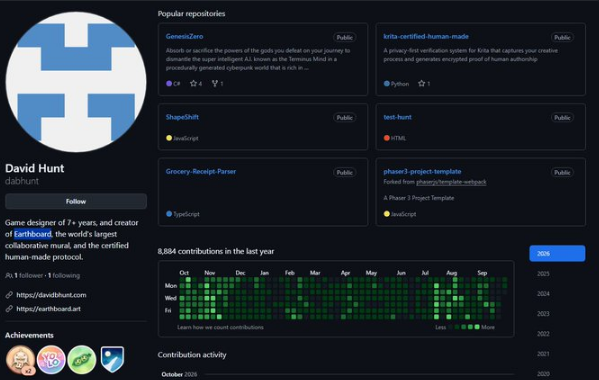Click the '8,884 contributions in the last year' heading

coord(216,251)
